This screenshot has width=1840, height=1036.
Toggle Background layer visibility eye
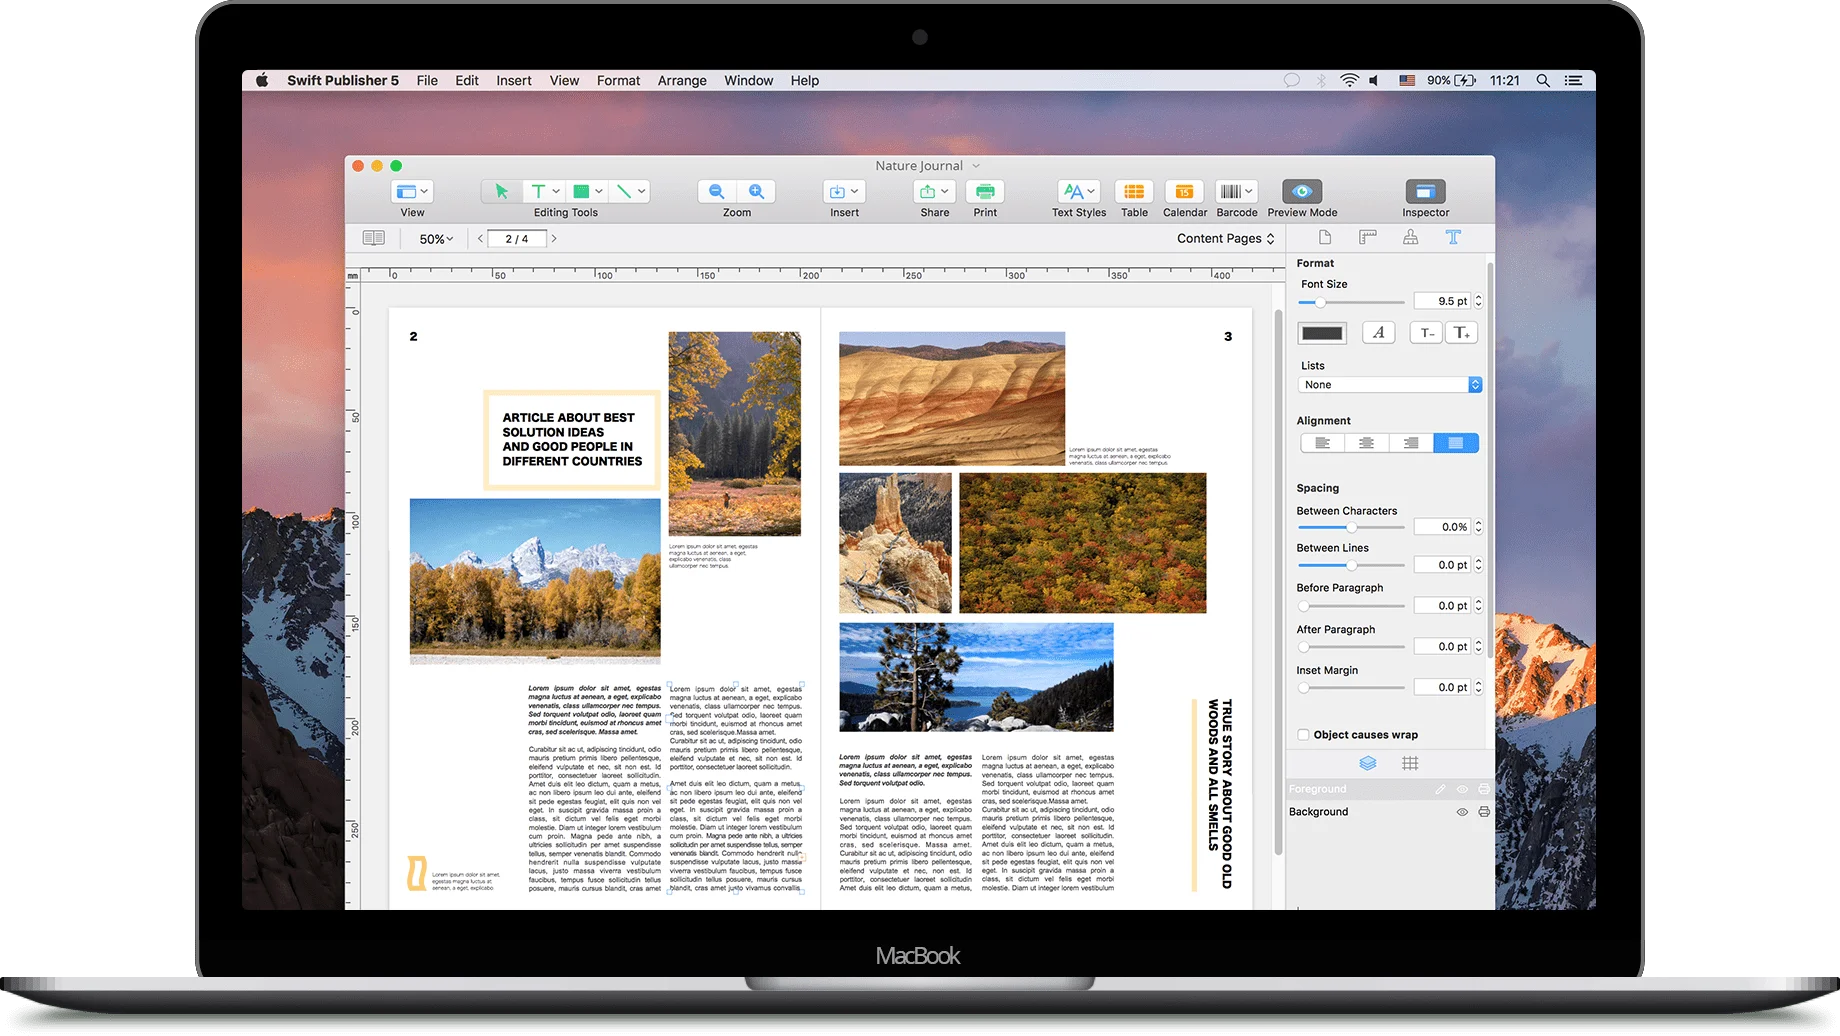click(1462, 812)
